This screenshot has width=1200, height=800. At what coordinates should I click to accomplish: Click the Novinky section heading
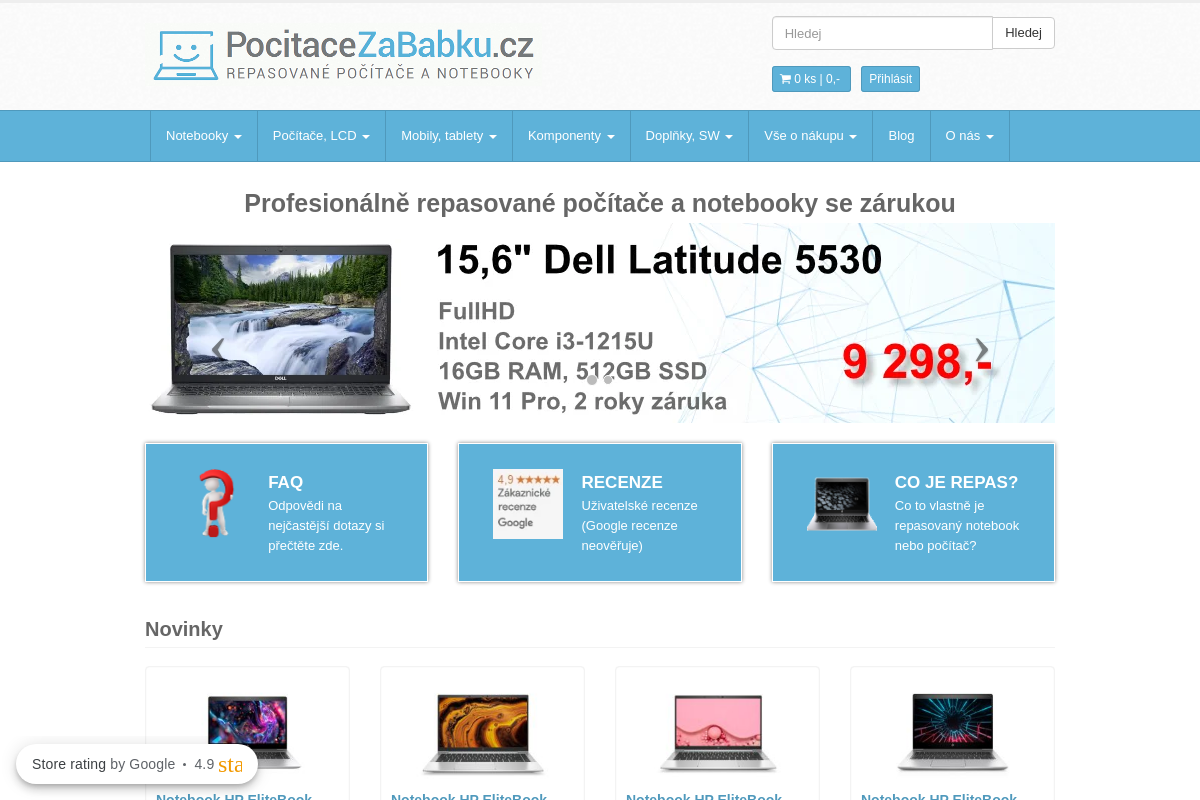[184, 629]
